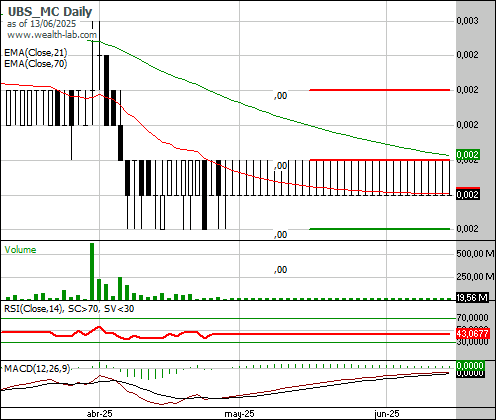
Task: Click the 70,0000 RSI axis label
Action: pyautogui.click(x=473, y=317)
